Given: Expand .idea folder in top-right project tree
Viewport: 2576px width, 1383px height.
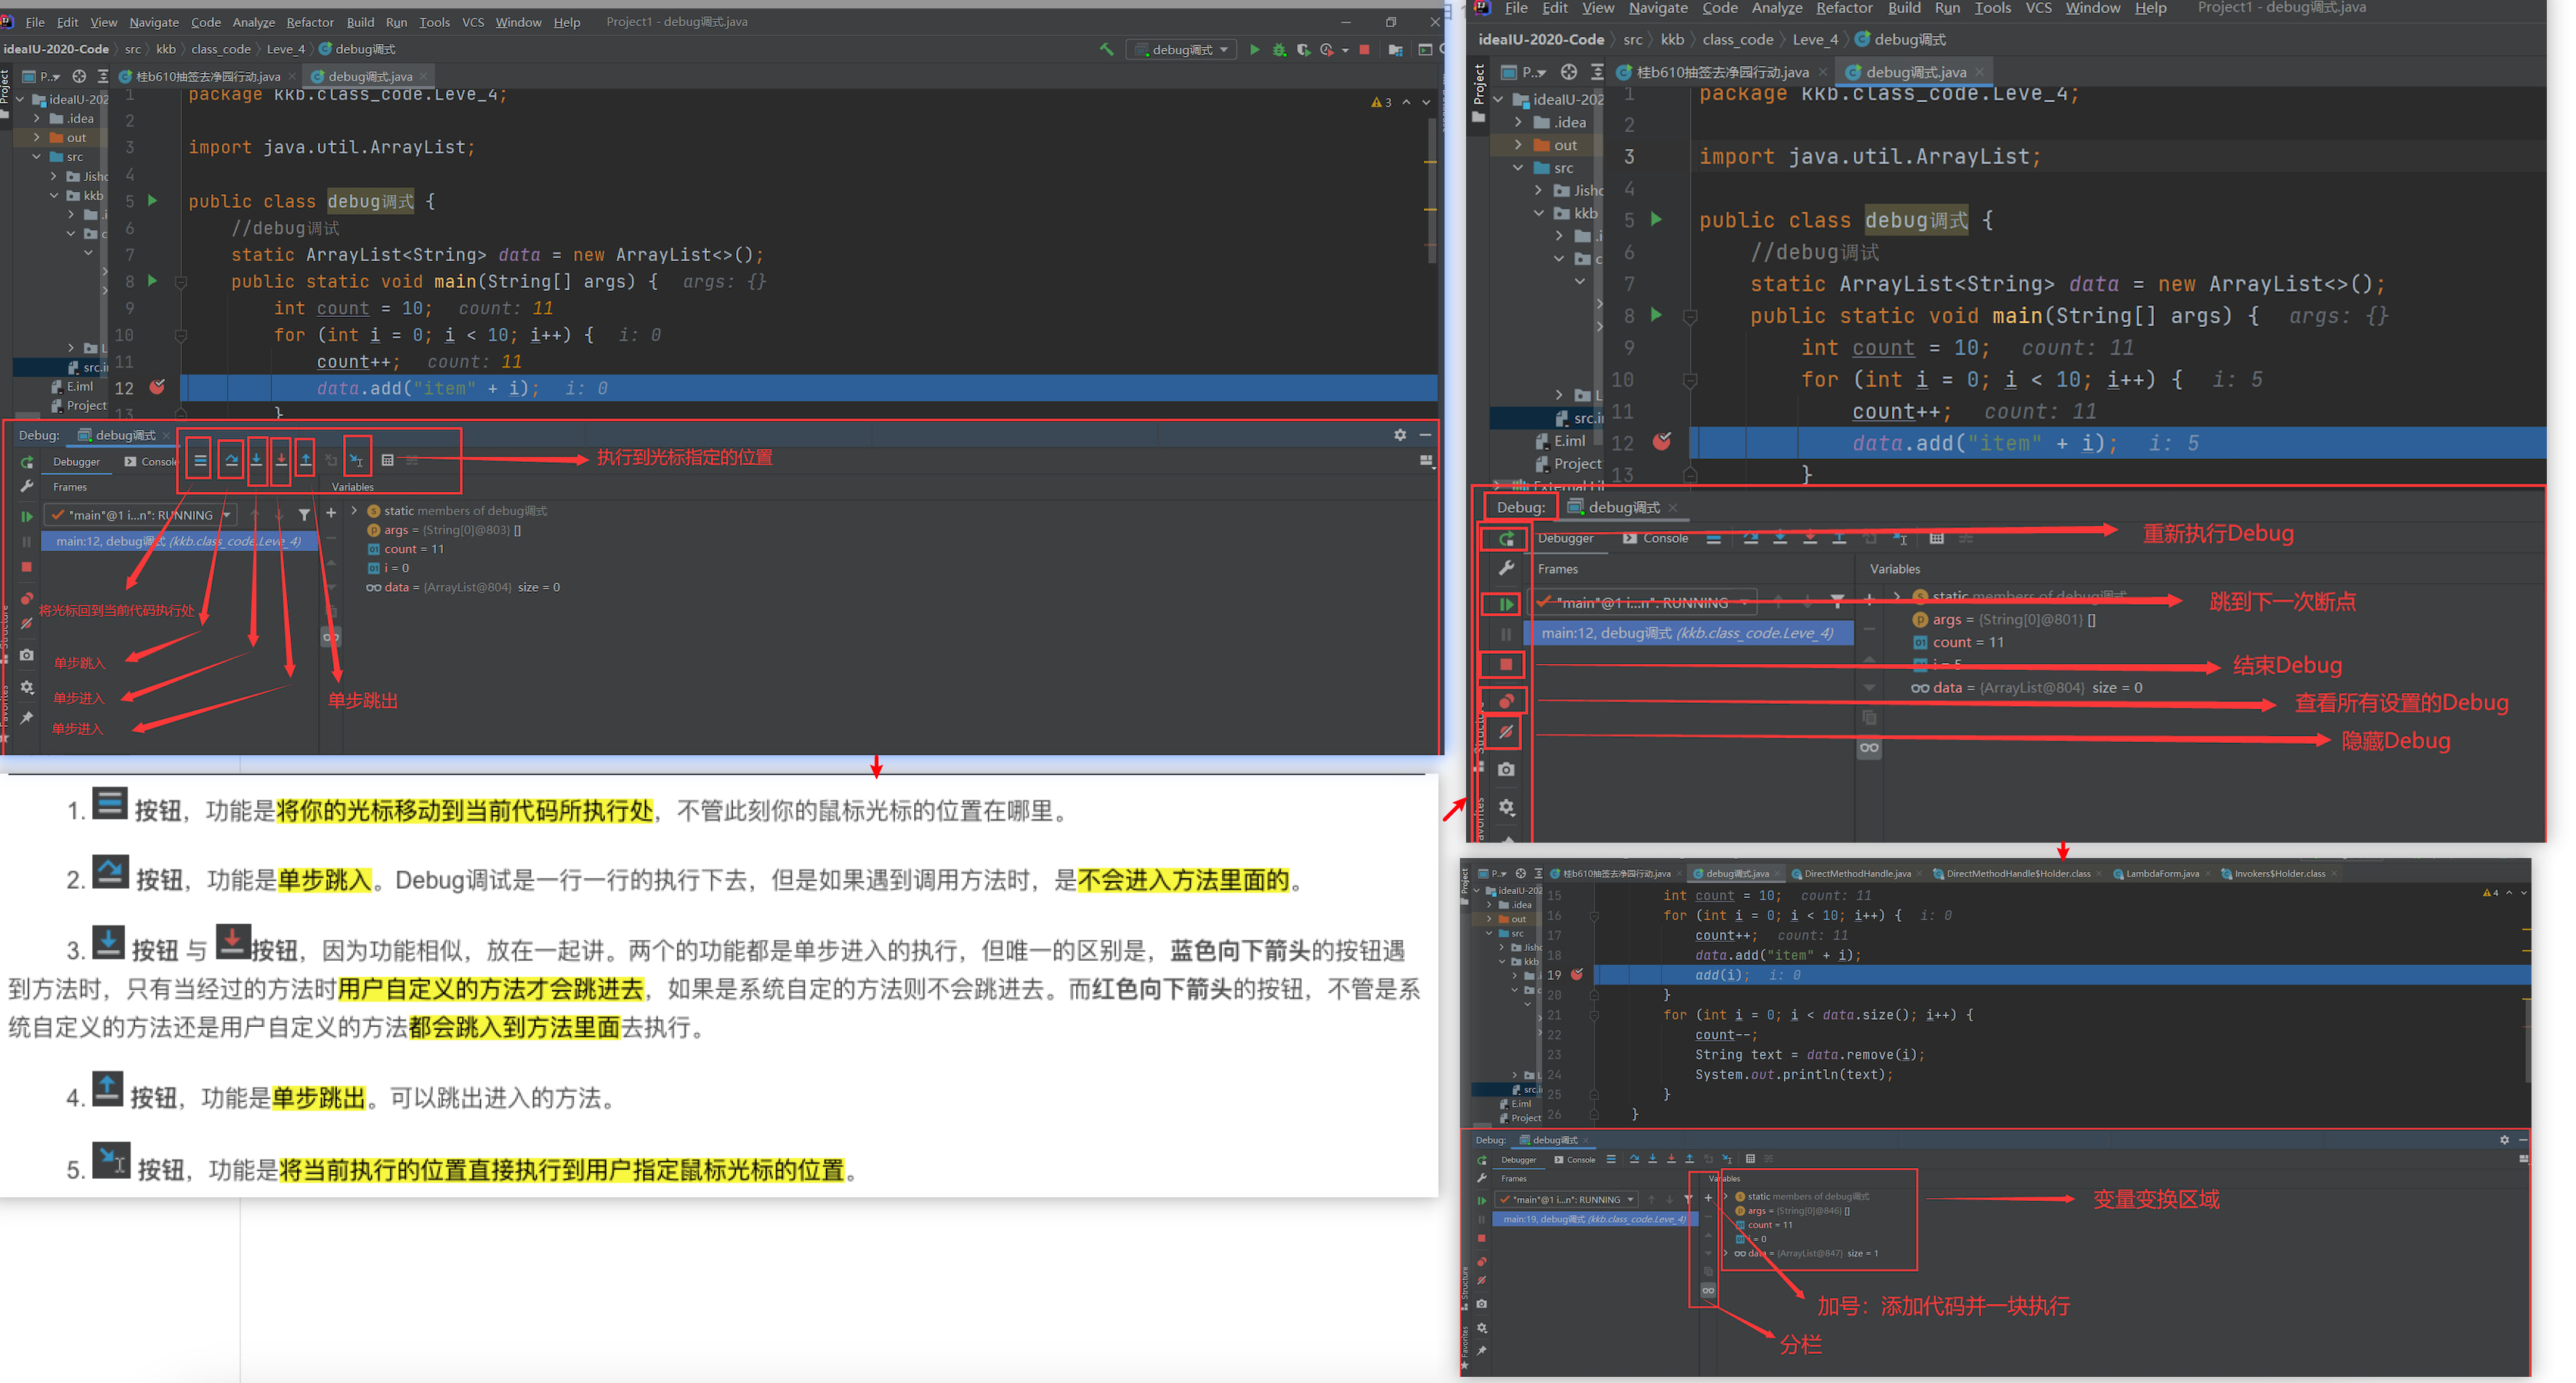Looking at the screenshot, I should [x=1519, y=122].
